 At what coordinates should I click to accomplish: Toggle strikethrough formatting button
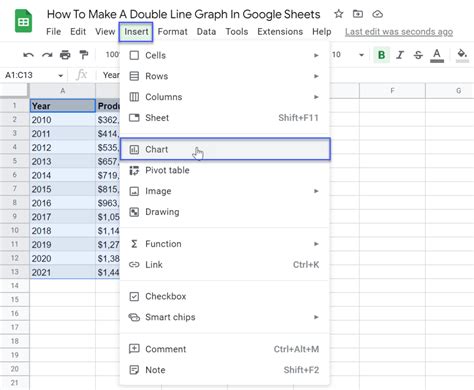point(418,55)
